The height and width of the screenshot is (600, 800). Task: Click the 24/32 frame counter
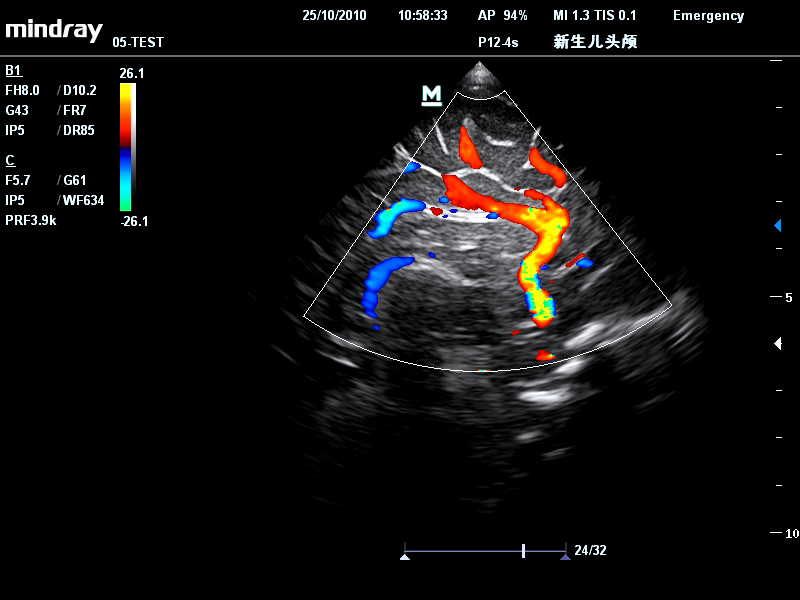pyautogui.click(x=590, y=551)
